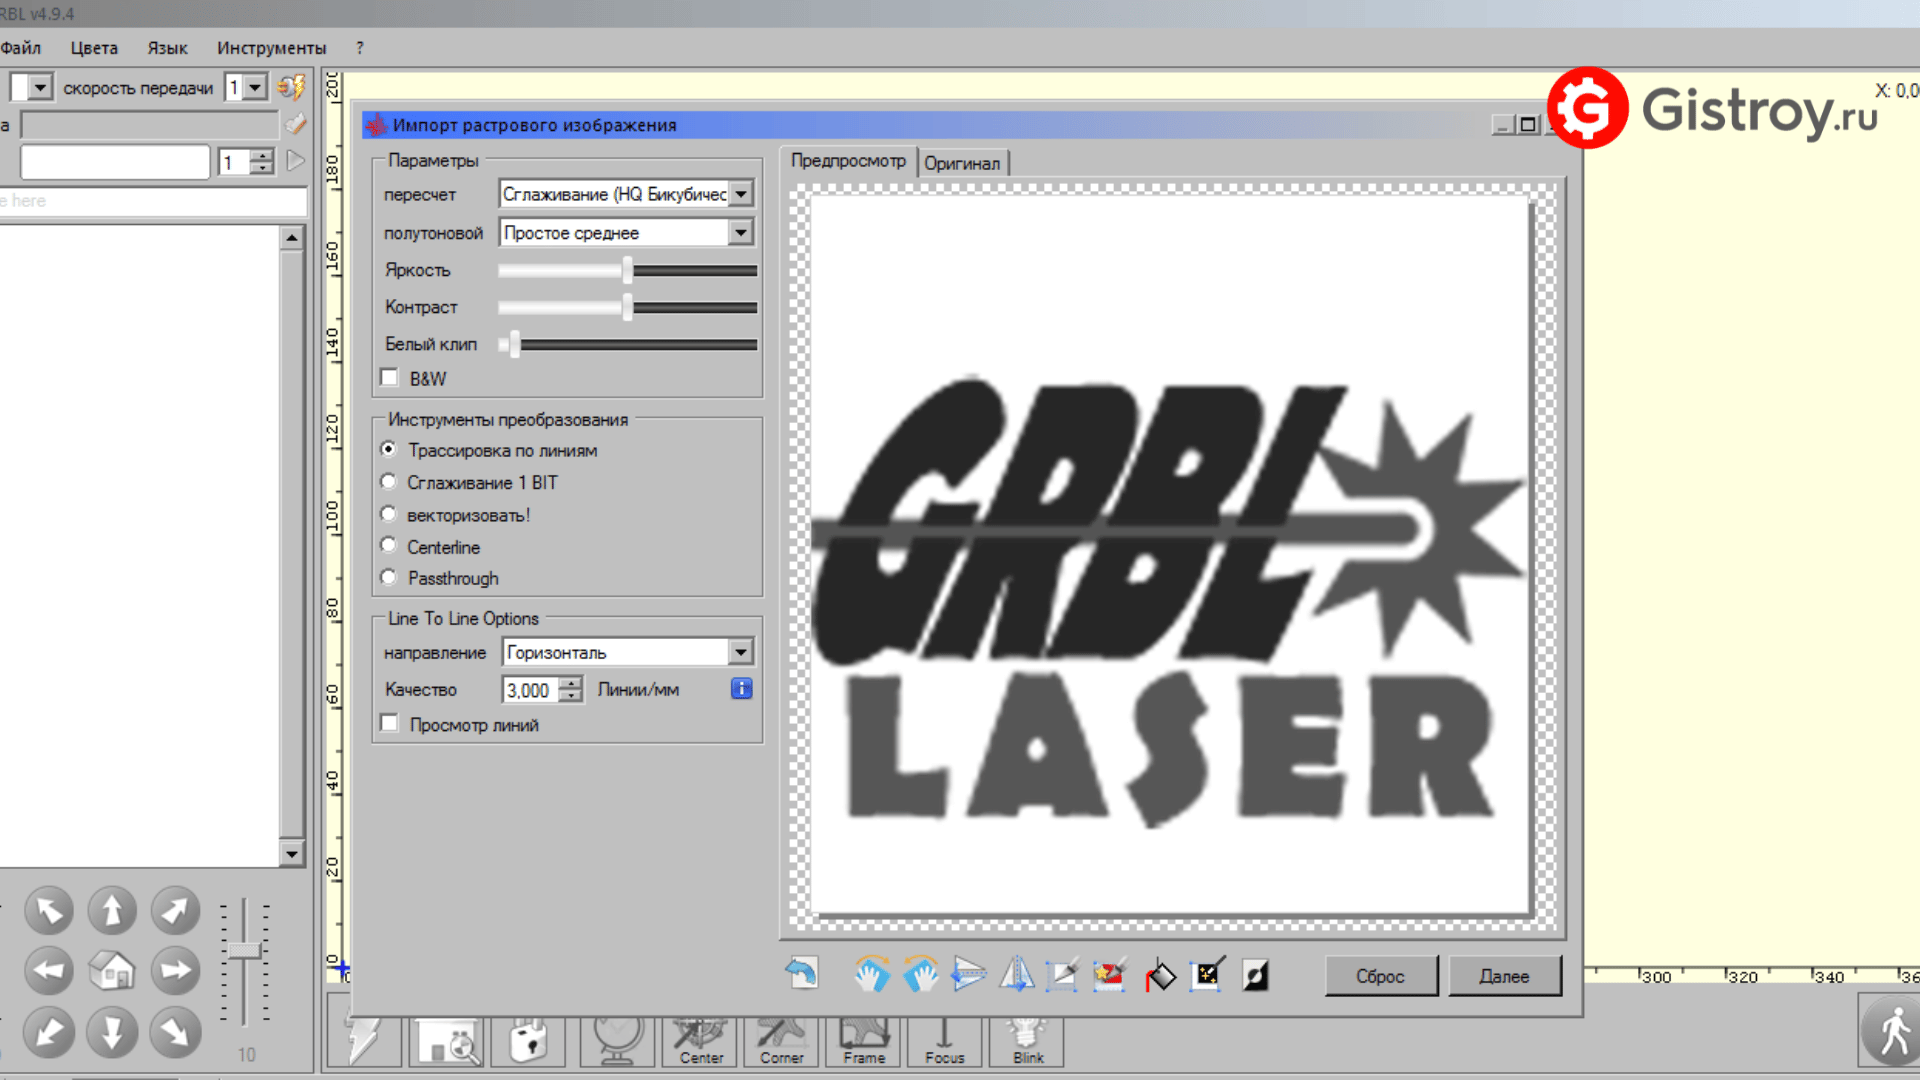Jog laser left with arrow button
Screen dimensions: 1920x1080
(49, 970)
